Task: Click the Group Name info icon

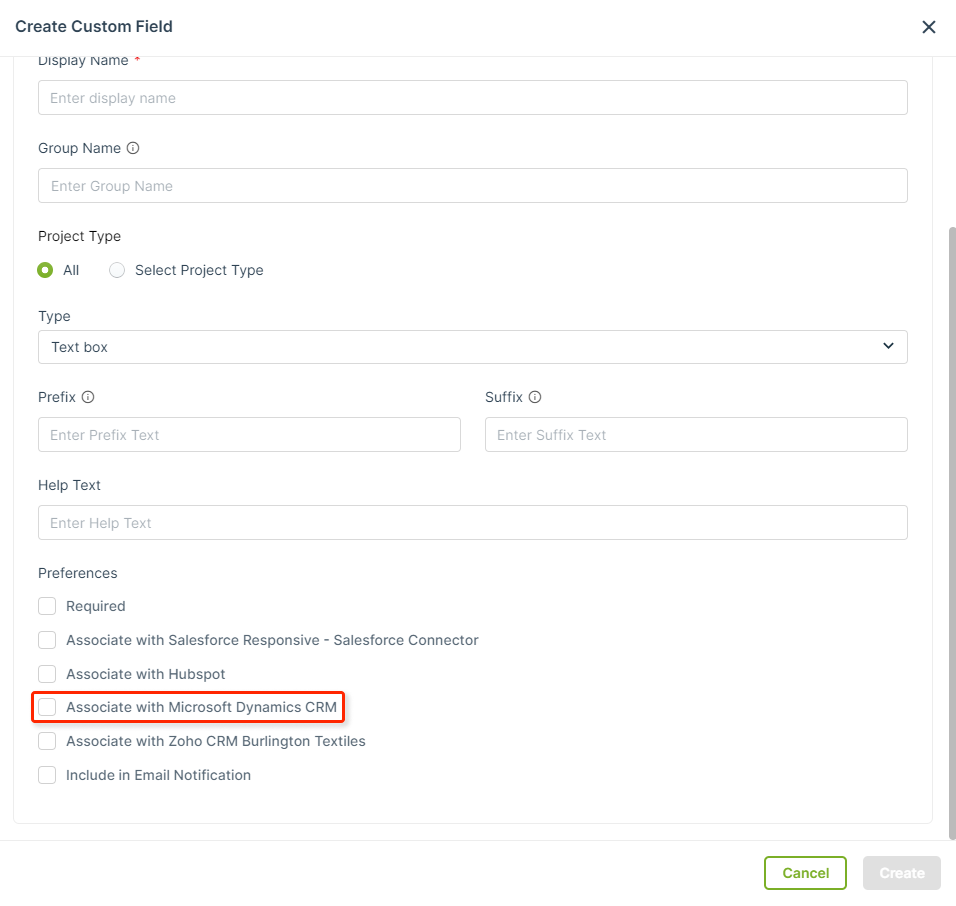Action: (x=132, y=147)
